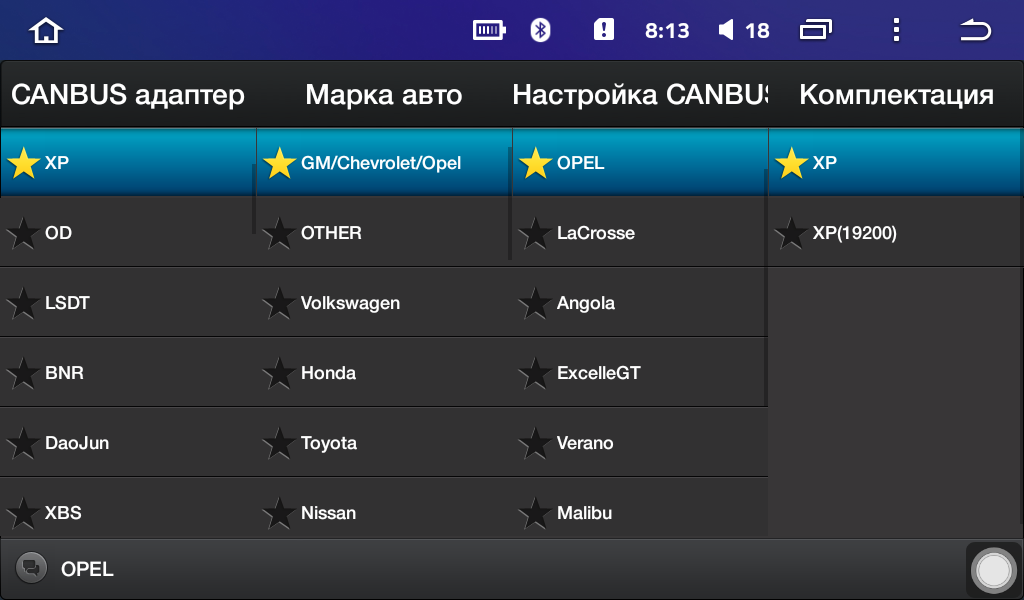Star the LSDT adapter
The height and width of the screenshot is (600, 1024).
coord(24,303)
